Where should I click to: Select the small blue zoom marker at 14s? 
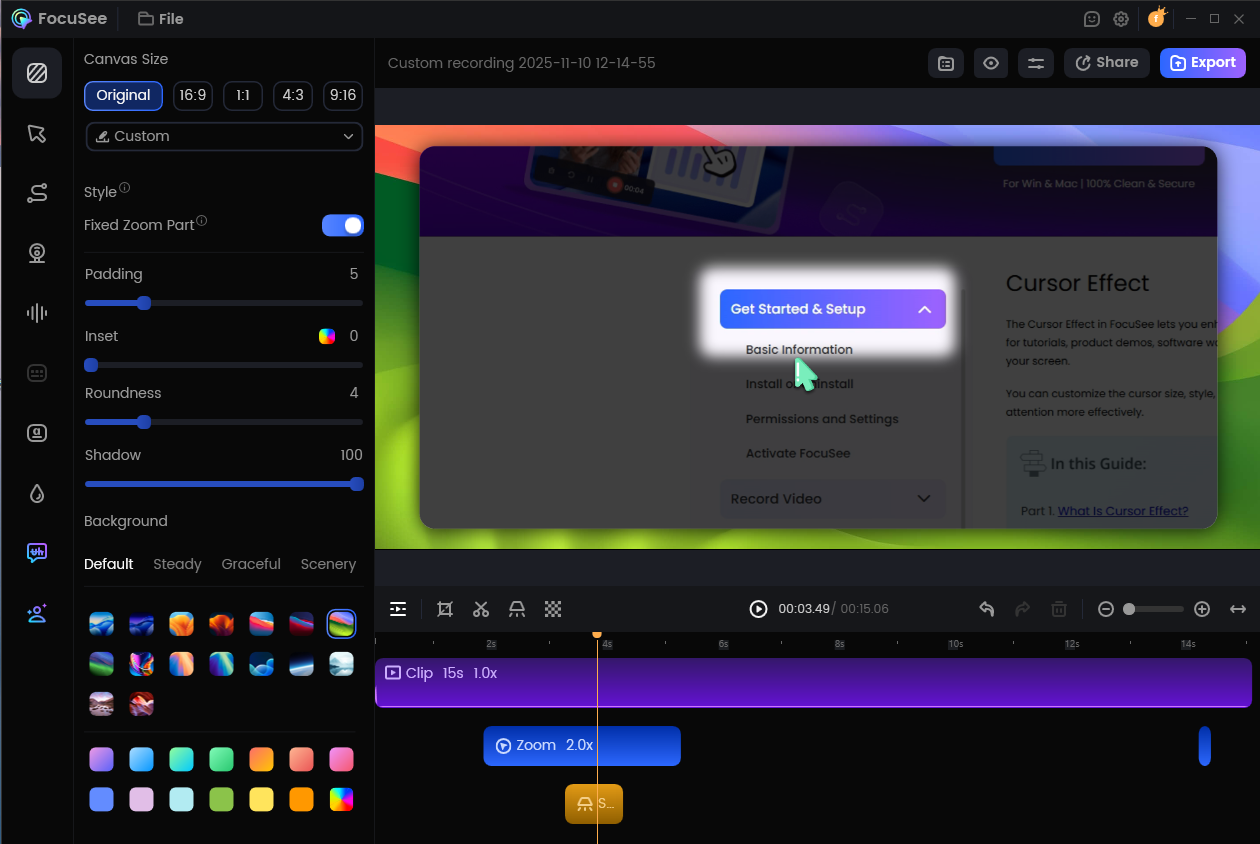(1205, 746)
